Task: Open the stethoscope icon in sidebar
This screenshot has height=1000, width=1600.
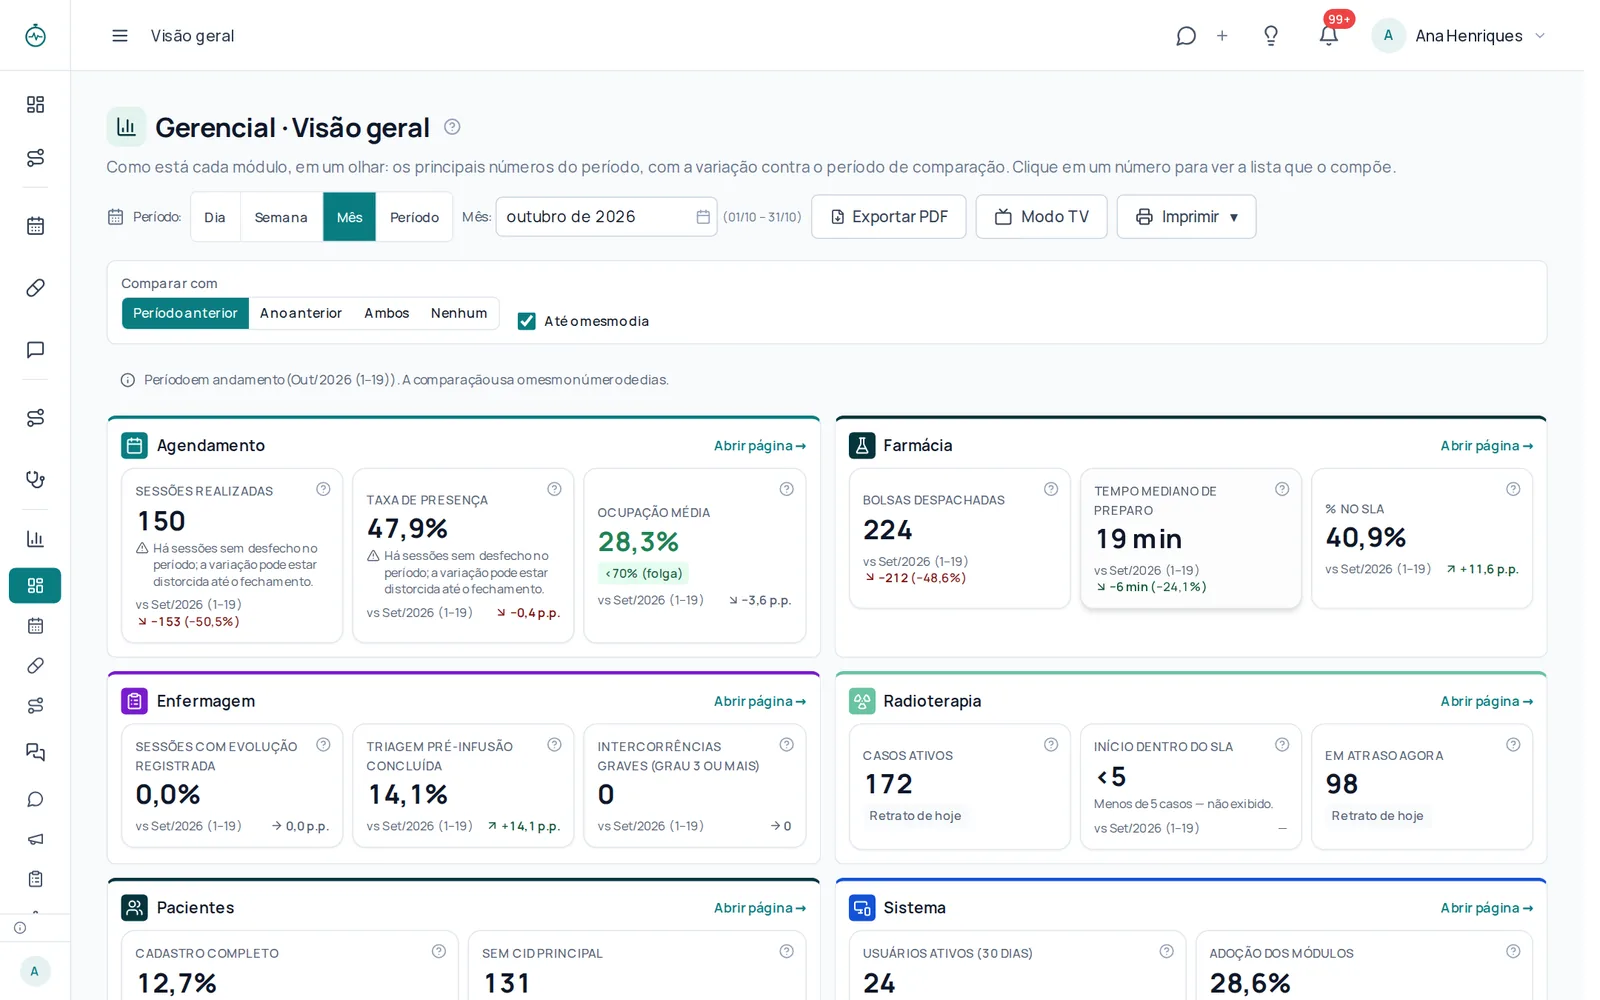Action: pos(35,479)
